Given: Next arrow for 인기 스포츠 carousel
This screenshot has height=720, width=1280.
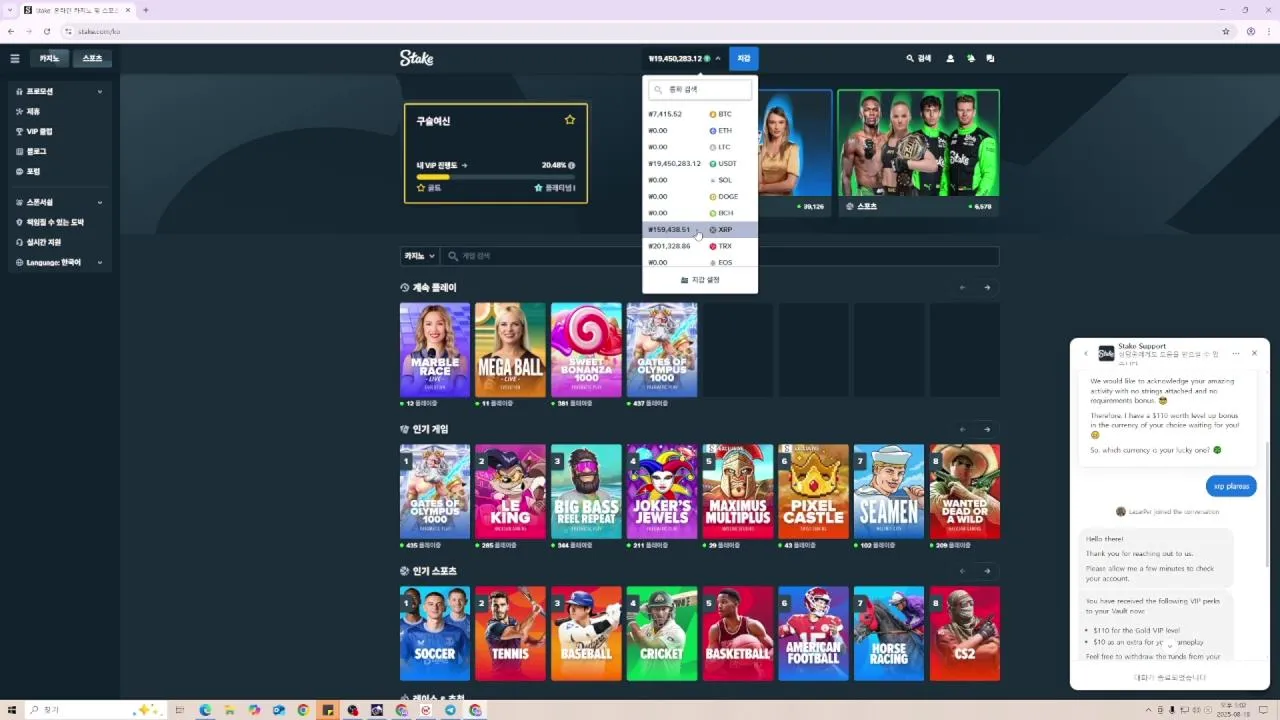Looking at the screenshot, I should click(x=987, y=571).
